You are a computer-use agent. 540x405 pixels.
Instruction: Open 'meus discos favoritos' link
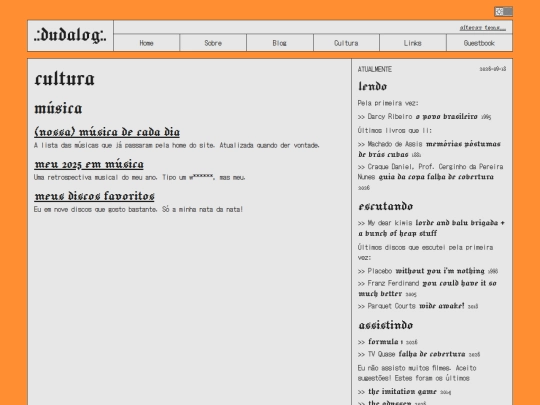(x=94, y=196)
